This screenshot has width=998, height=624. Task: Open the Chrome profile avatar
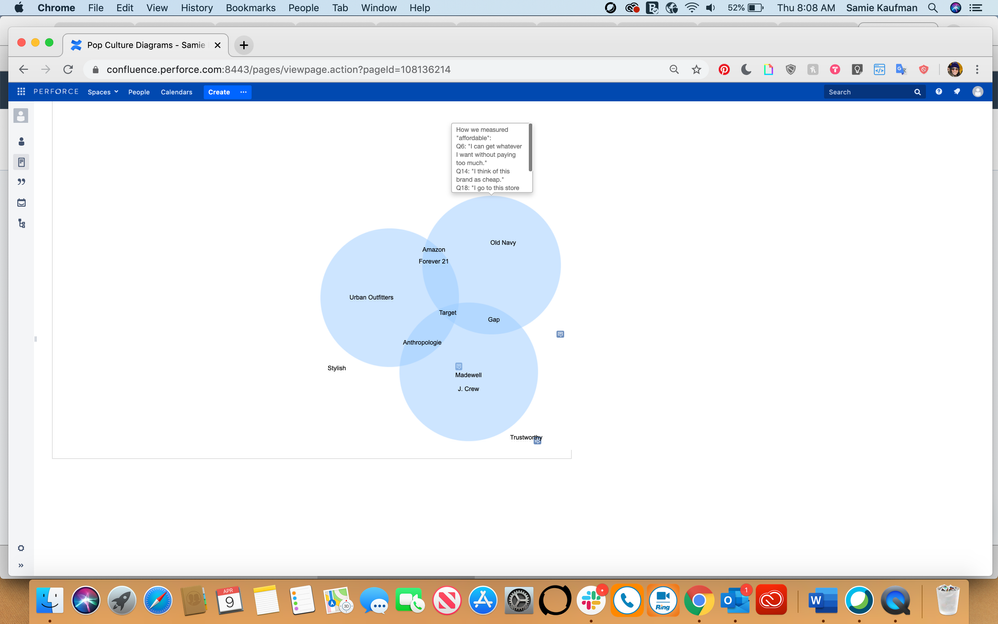click(x=955, y=69)
